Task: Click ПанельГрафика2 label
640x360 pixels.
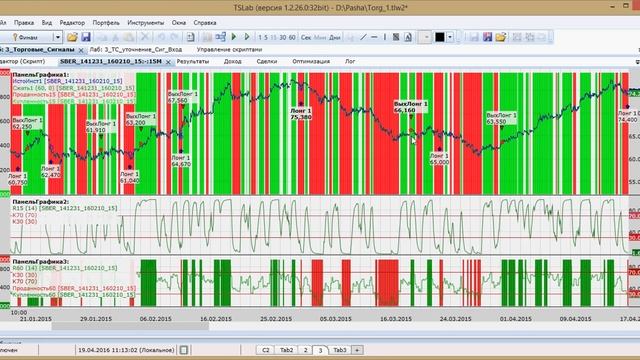Action: (40, 202)
